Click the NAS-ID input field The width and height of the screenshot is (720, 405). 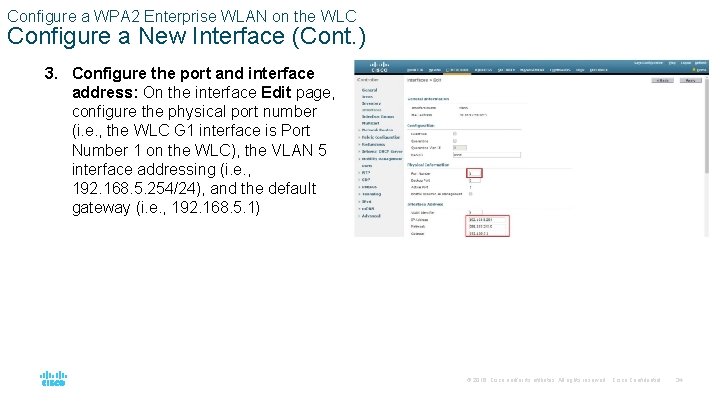tap(487, 155)
